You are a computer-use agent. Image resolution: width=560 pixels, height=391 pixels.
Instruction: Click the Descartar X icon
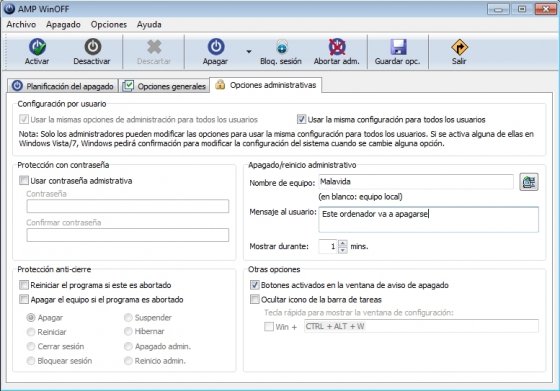pyautogui.click(x=154, y=47)
